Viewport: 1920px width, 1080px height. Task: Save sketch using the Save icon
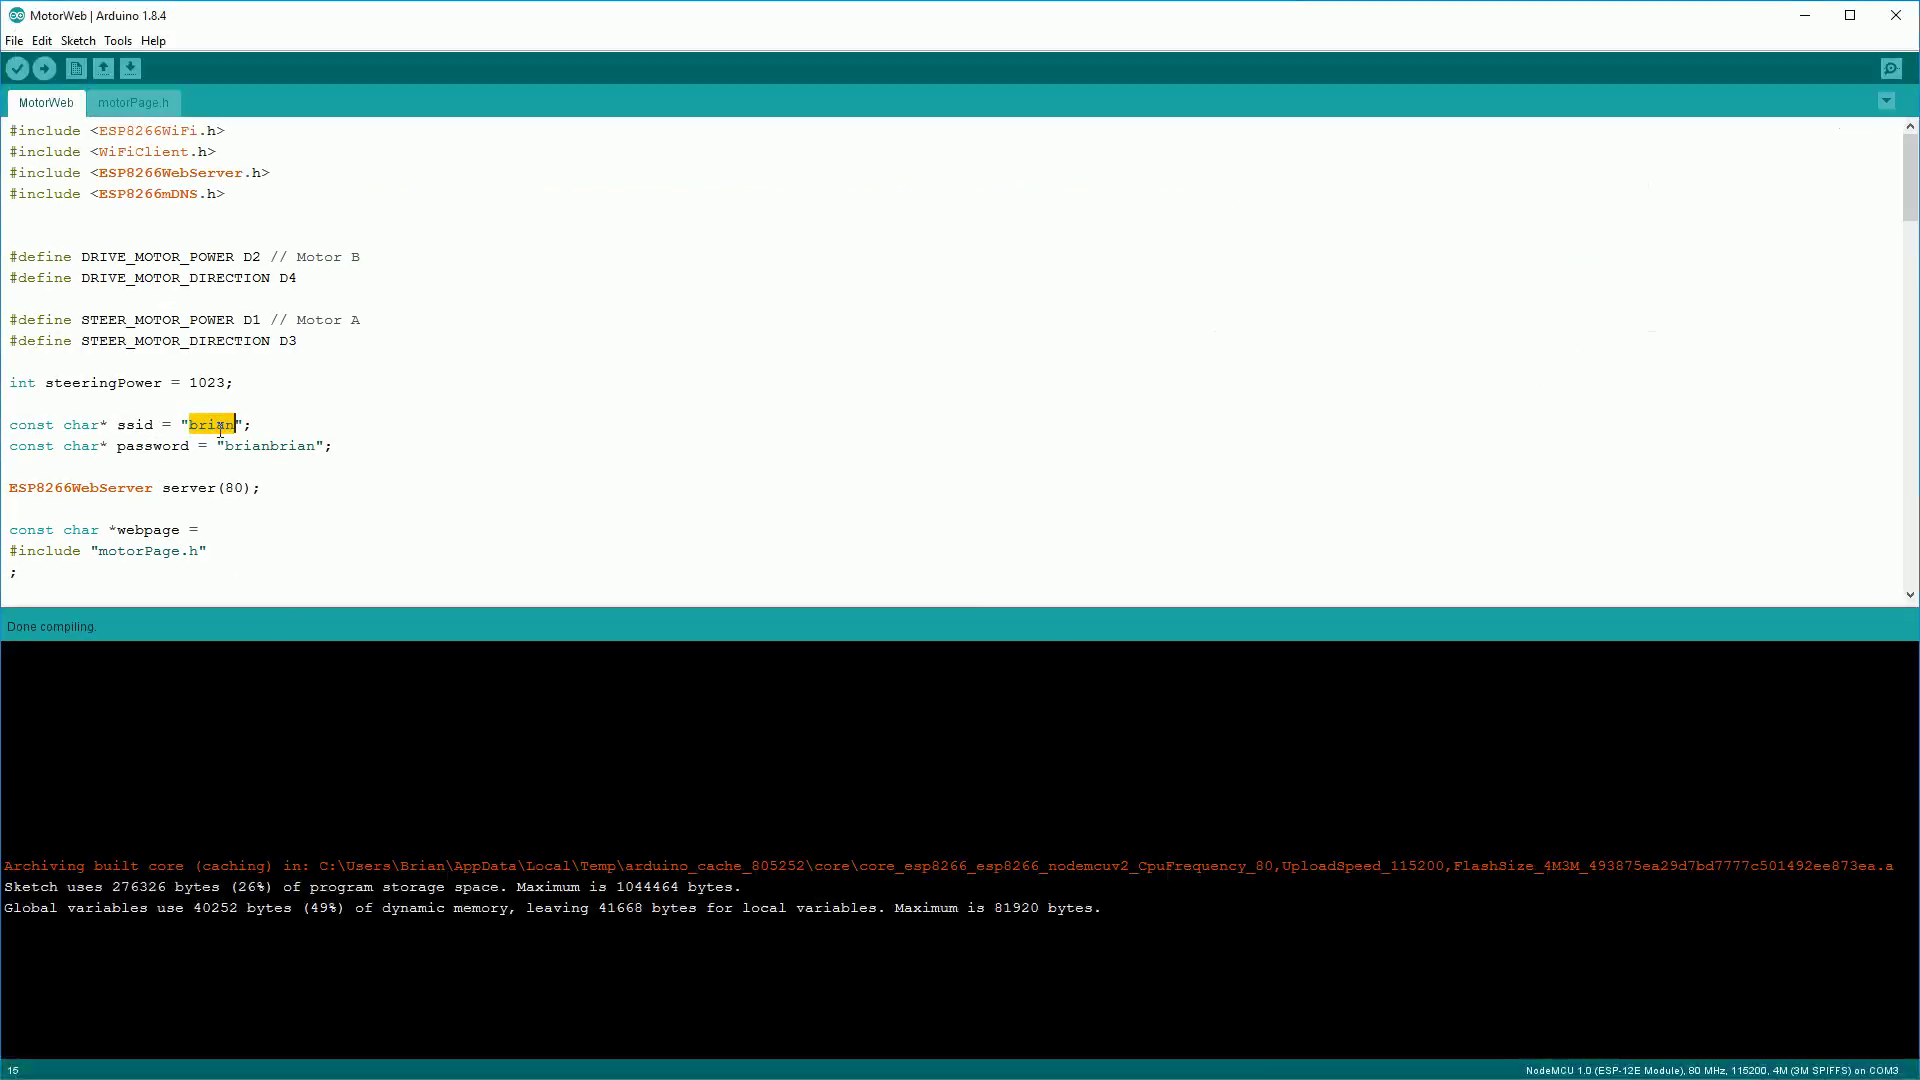pos(130,68)
